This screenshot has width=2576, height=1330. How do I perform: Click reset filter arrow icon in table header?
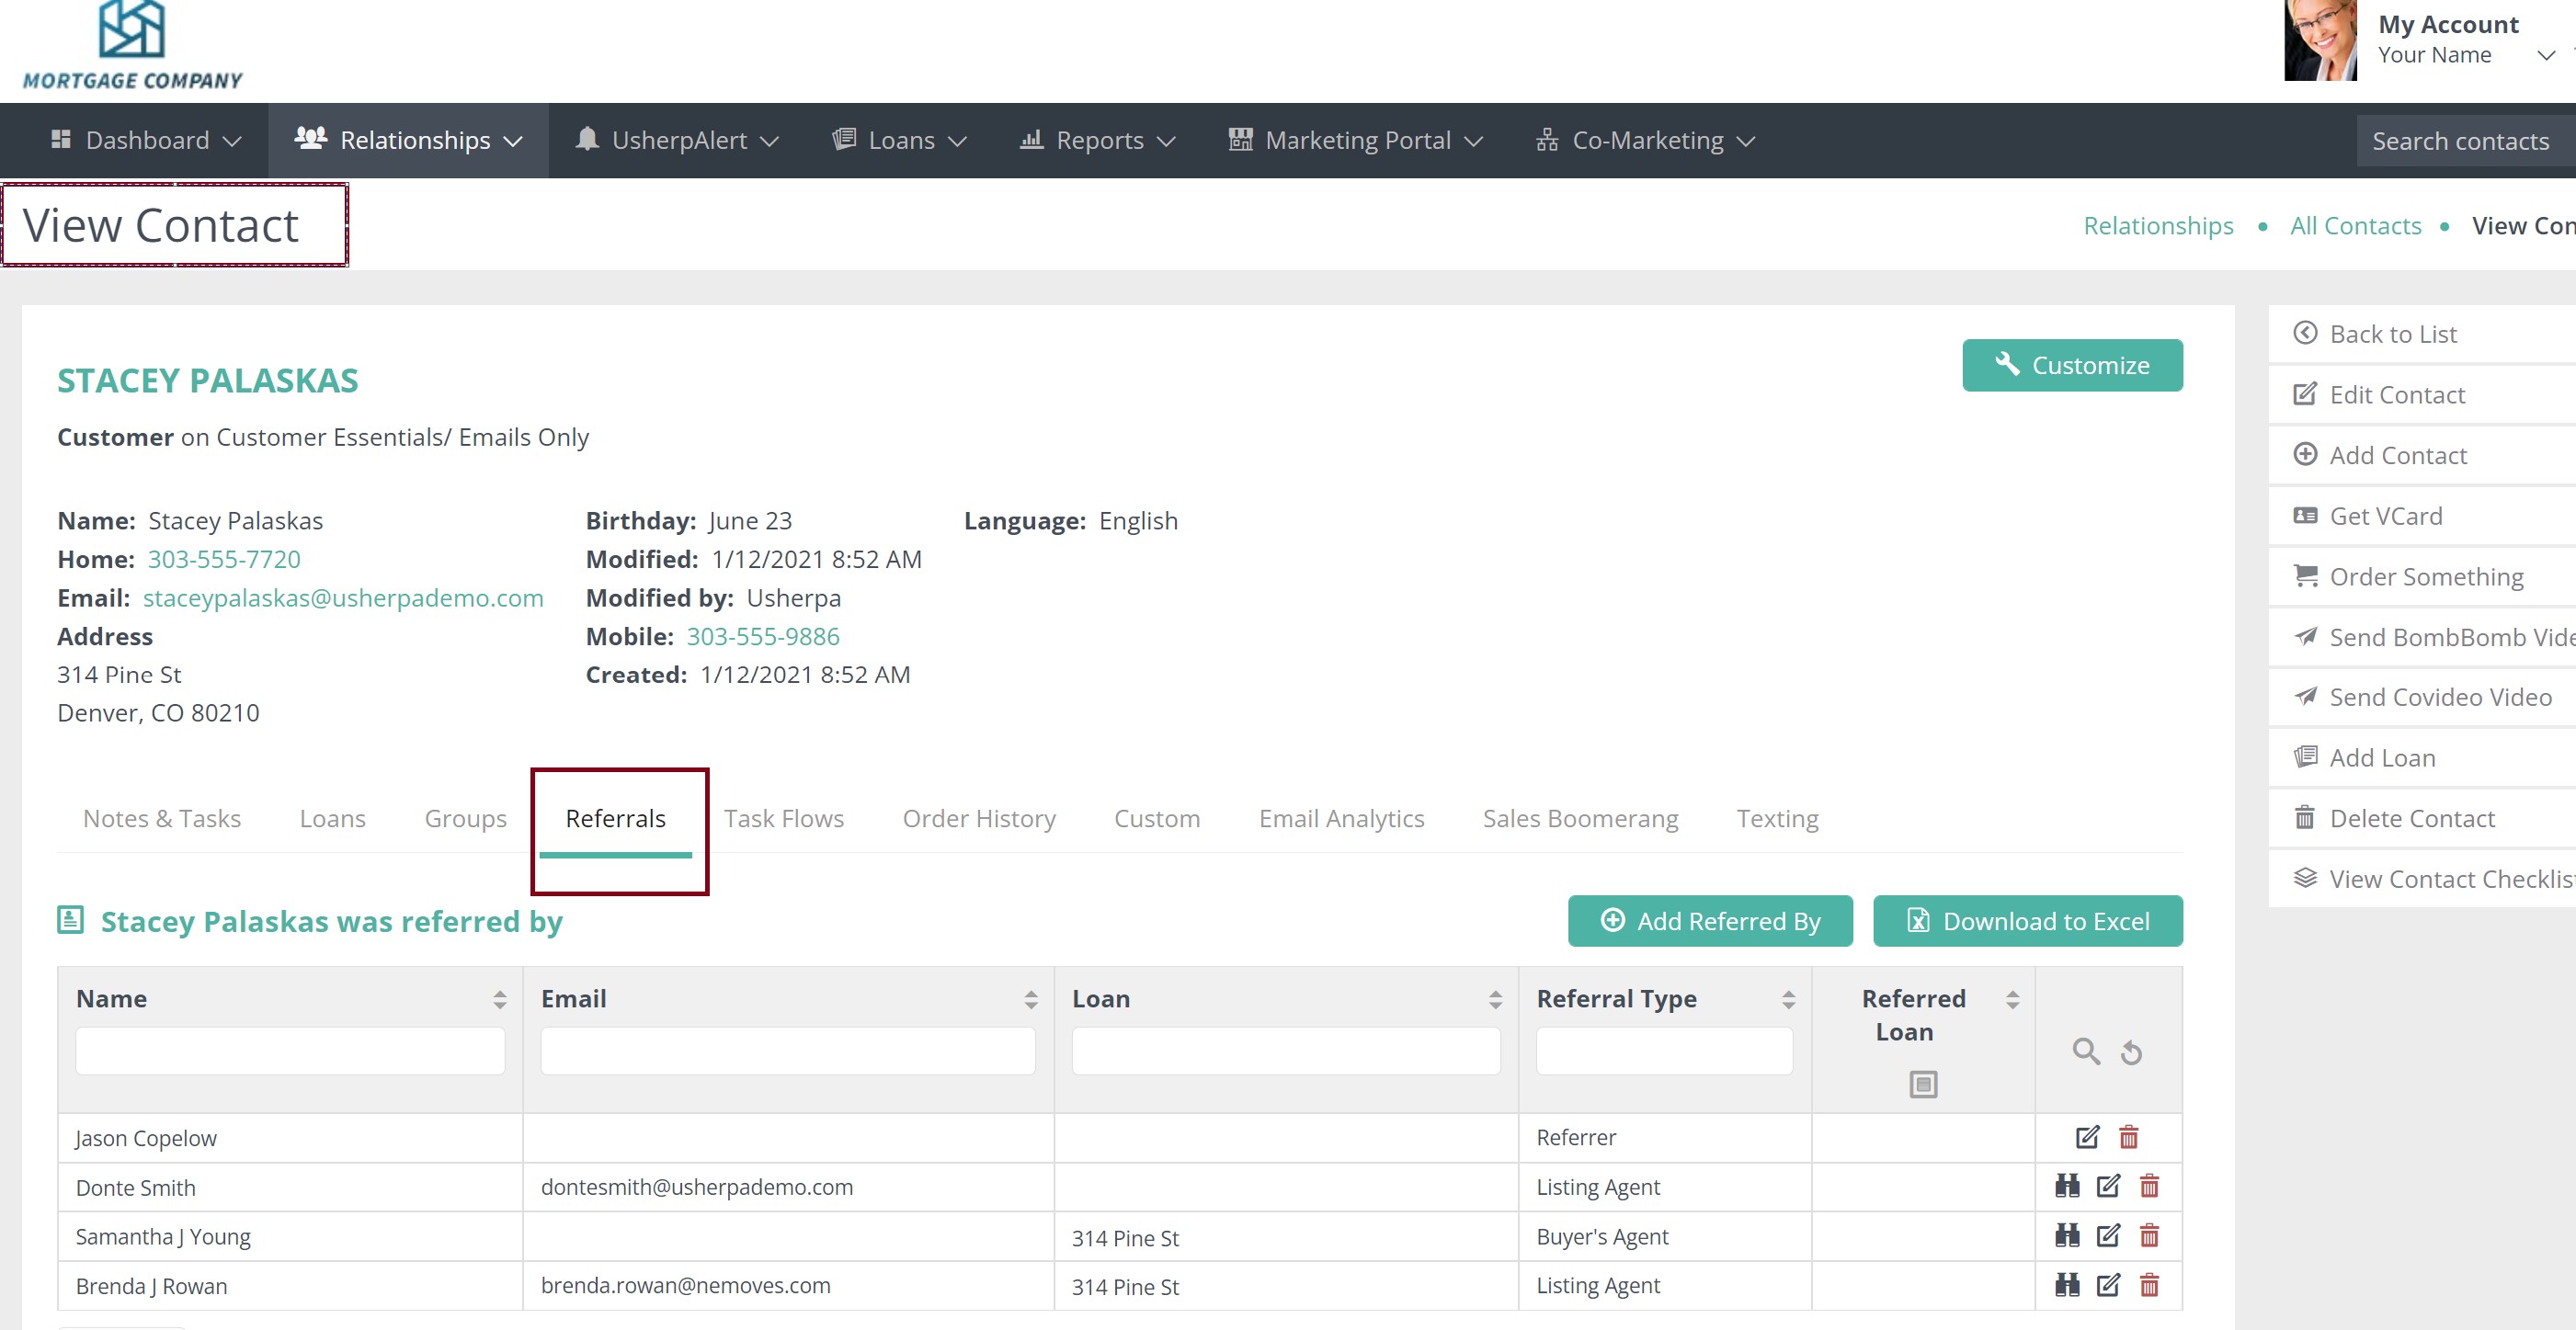[x=2131, y=1053]
